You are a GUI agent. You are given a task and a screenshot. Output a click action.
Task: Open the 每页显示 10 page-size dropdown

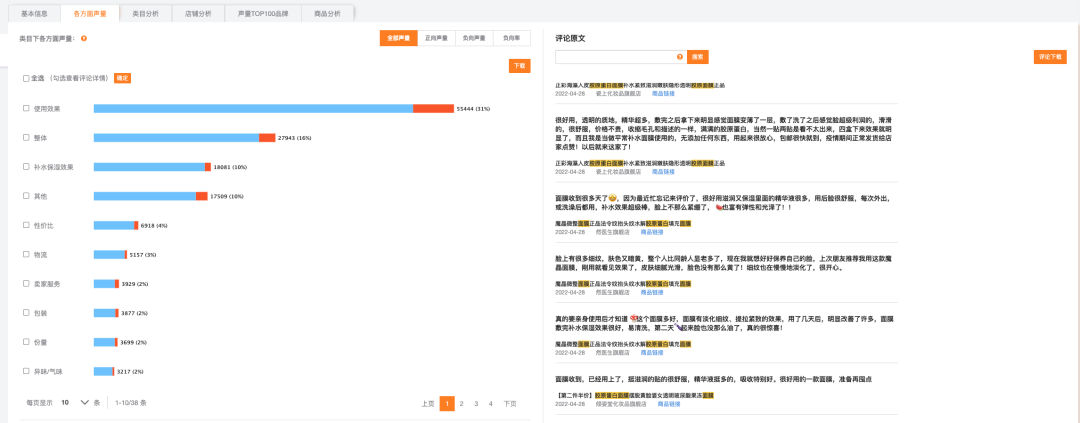click(x=75, y=402)
